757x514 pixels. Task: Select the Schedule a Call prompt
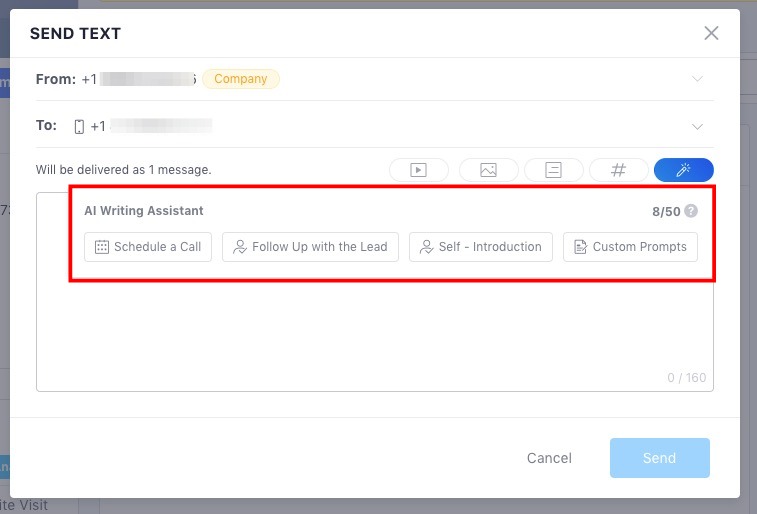pos(148,247)
